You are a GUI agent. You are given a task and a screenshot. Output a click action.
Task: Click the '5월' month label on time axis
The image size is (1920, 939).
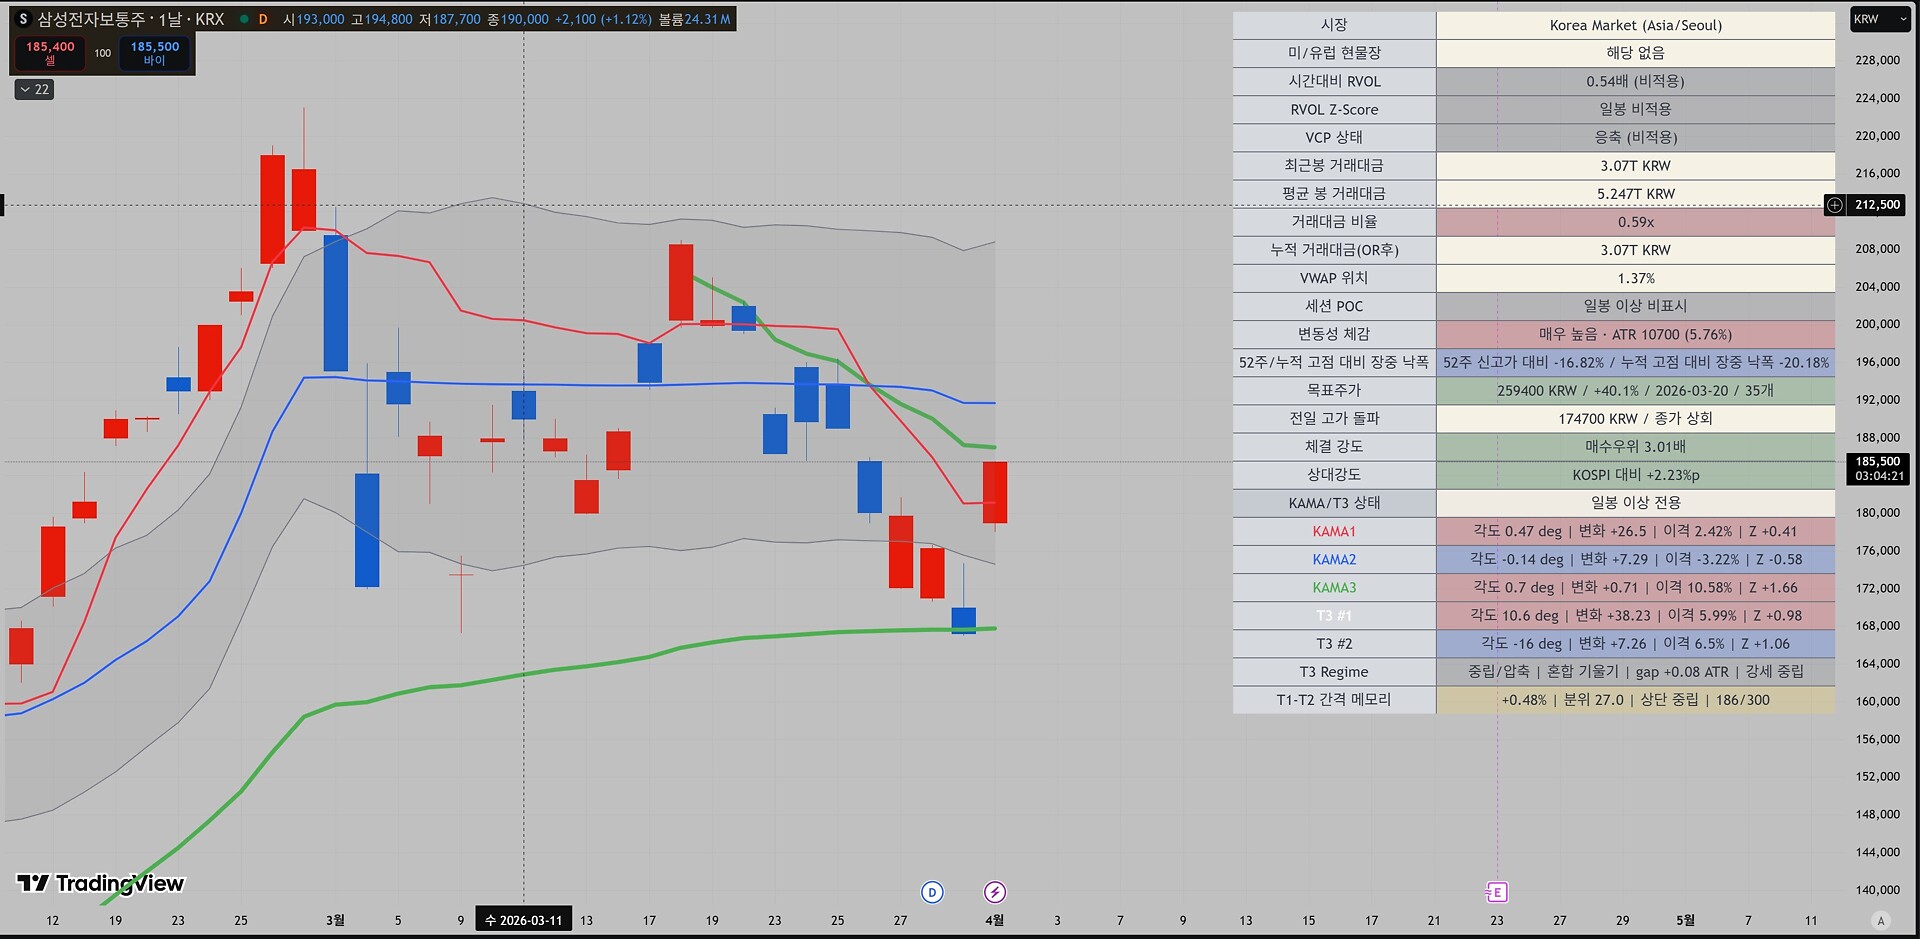(x=1685, y=920)
